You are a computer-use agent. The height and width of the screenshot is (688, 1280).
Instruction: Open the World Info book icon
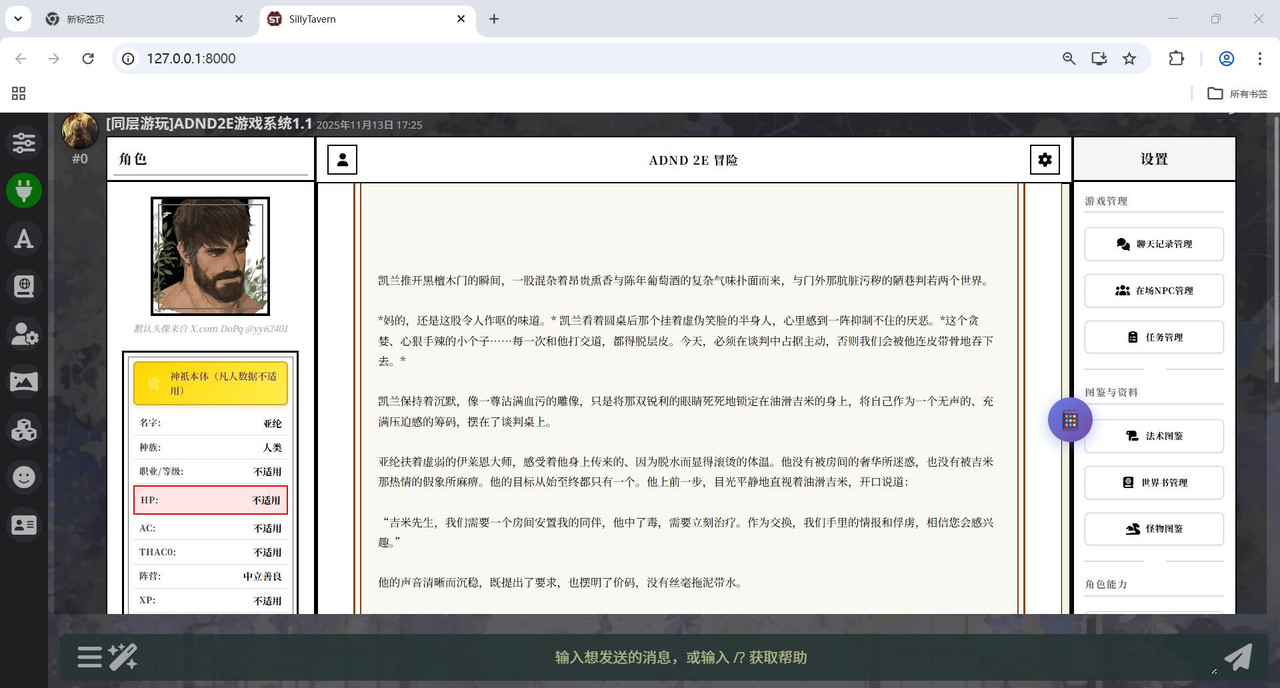(24, 286)
